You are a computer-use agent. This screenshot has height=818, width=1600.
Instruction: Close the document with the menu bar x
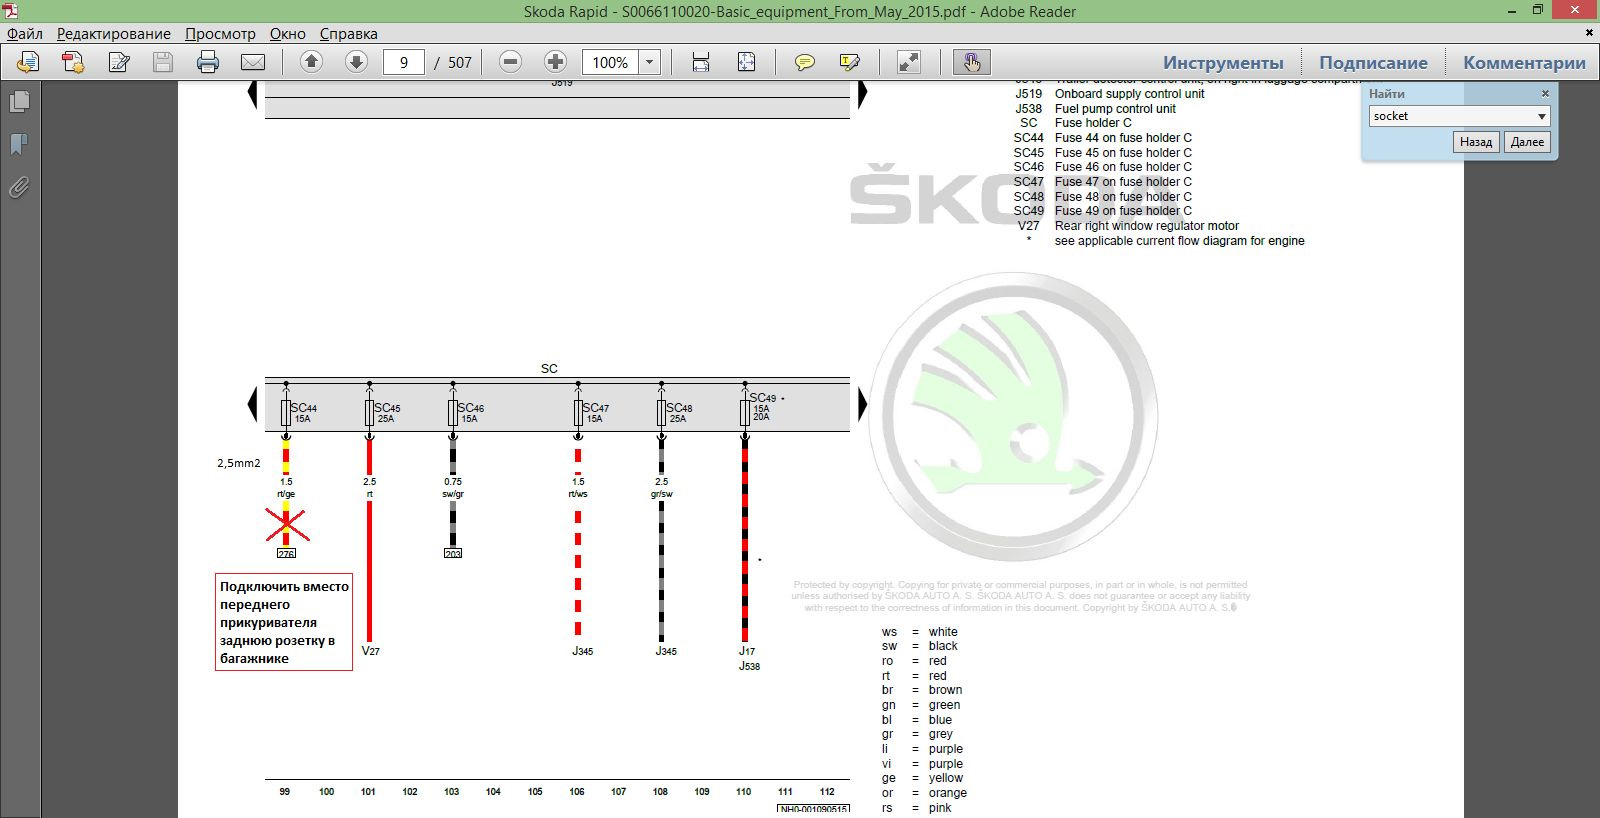[x=1590, y=33]
